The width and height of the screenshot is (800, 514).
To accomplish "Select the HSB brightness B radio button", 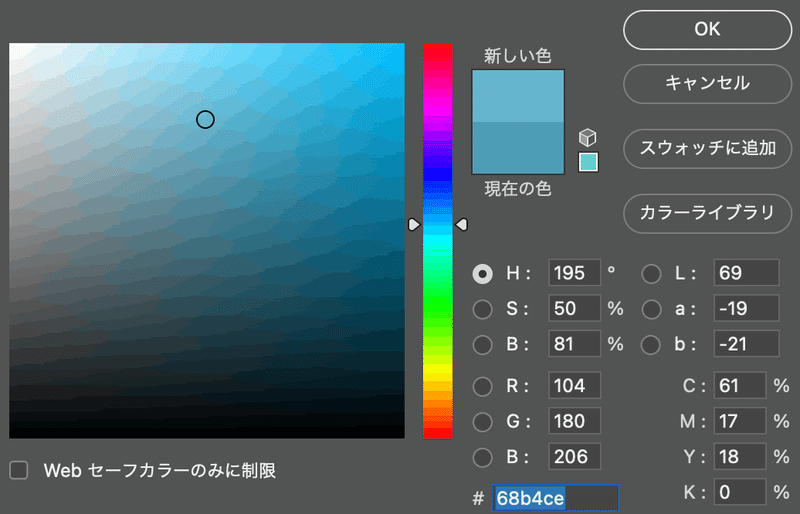I will pyautogui.click(x=483, y=345).
